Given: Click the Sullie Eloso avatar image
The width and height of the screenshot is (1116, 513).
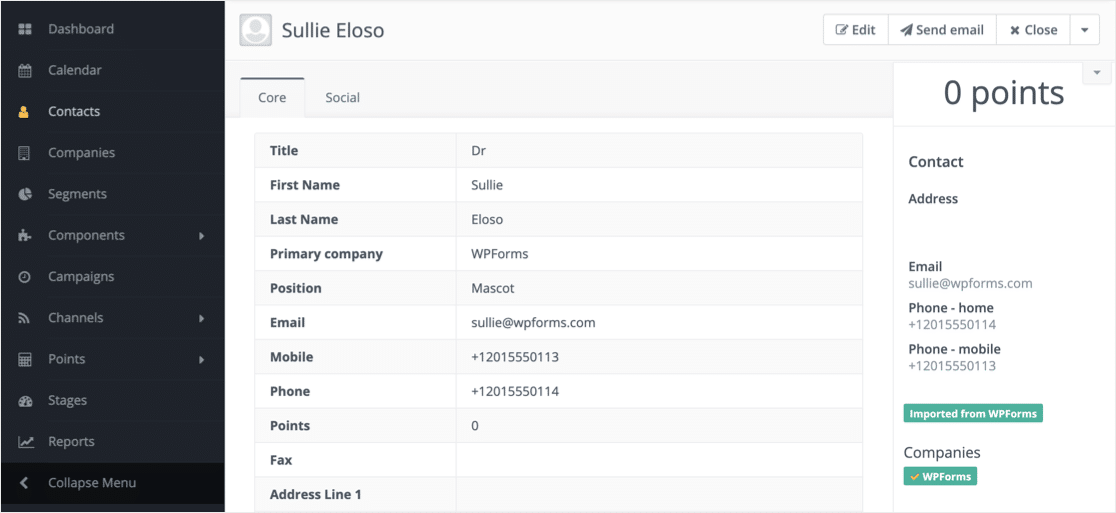Looking at the screenshot, I should pos(256,30).
